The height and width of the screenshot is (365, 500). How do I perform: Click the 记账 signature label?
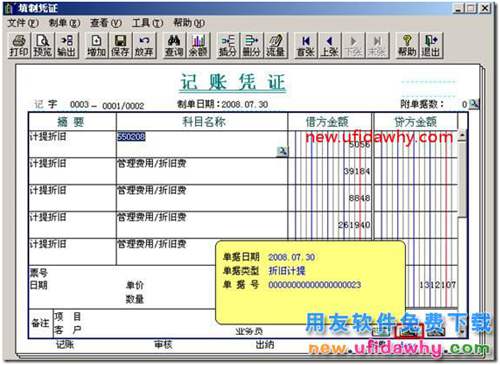pos(65,345)
